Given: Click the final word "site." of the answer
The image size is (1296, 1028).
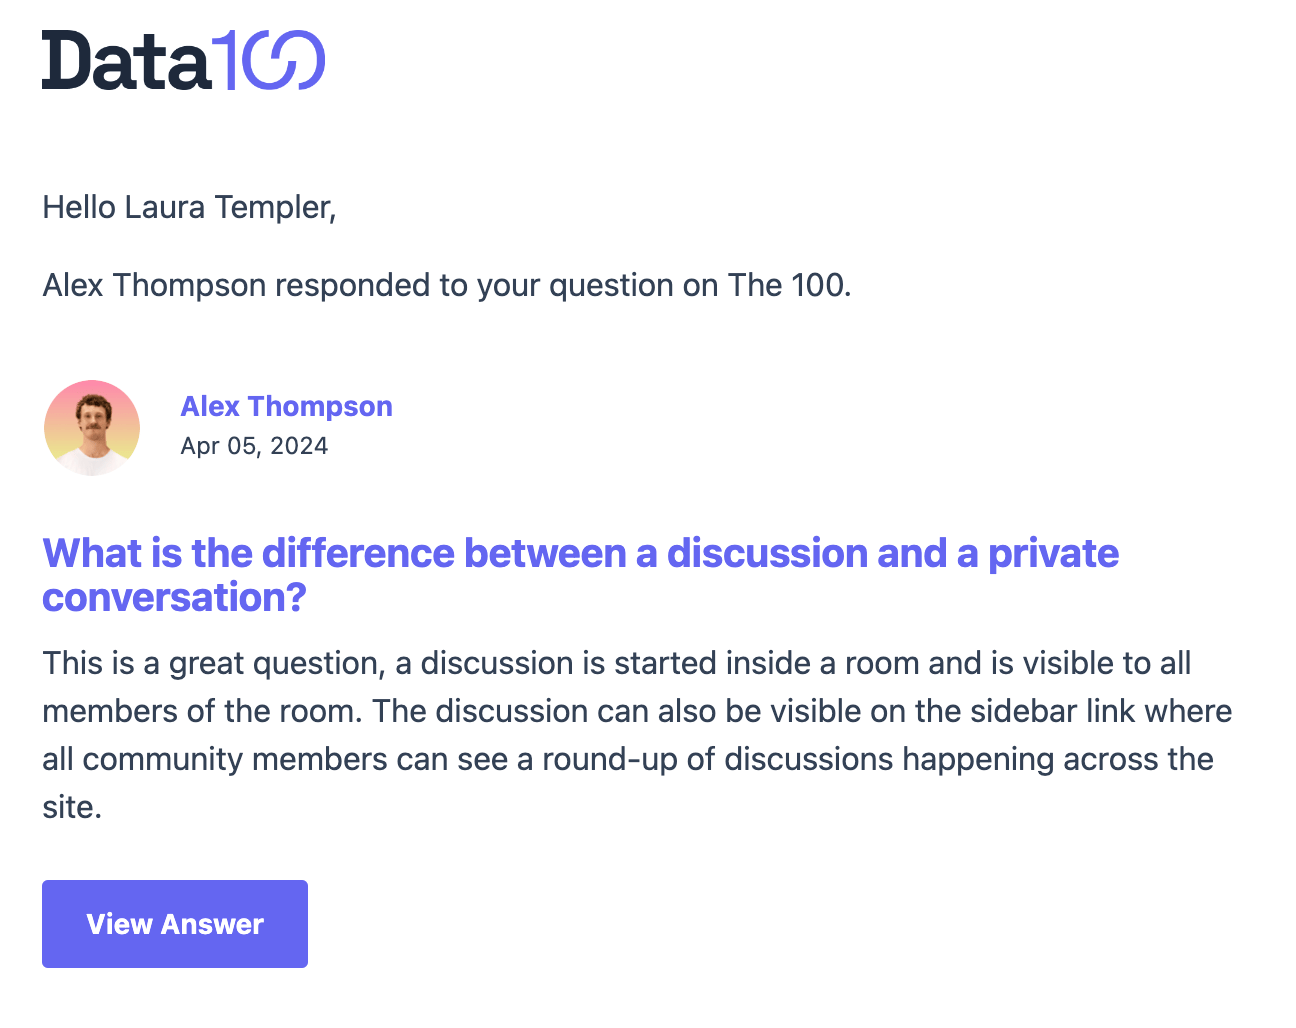Looking at the screenshot, I should coord(72,807).
